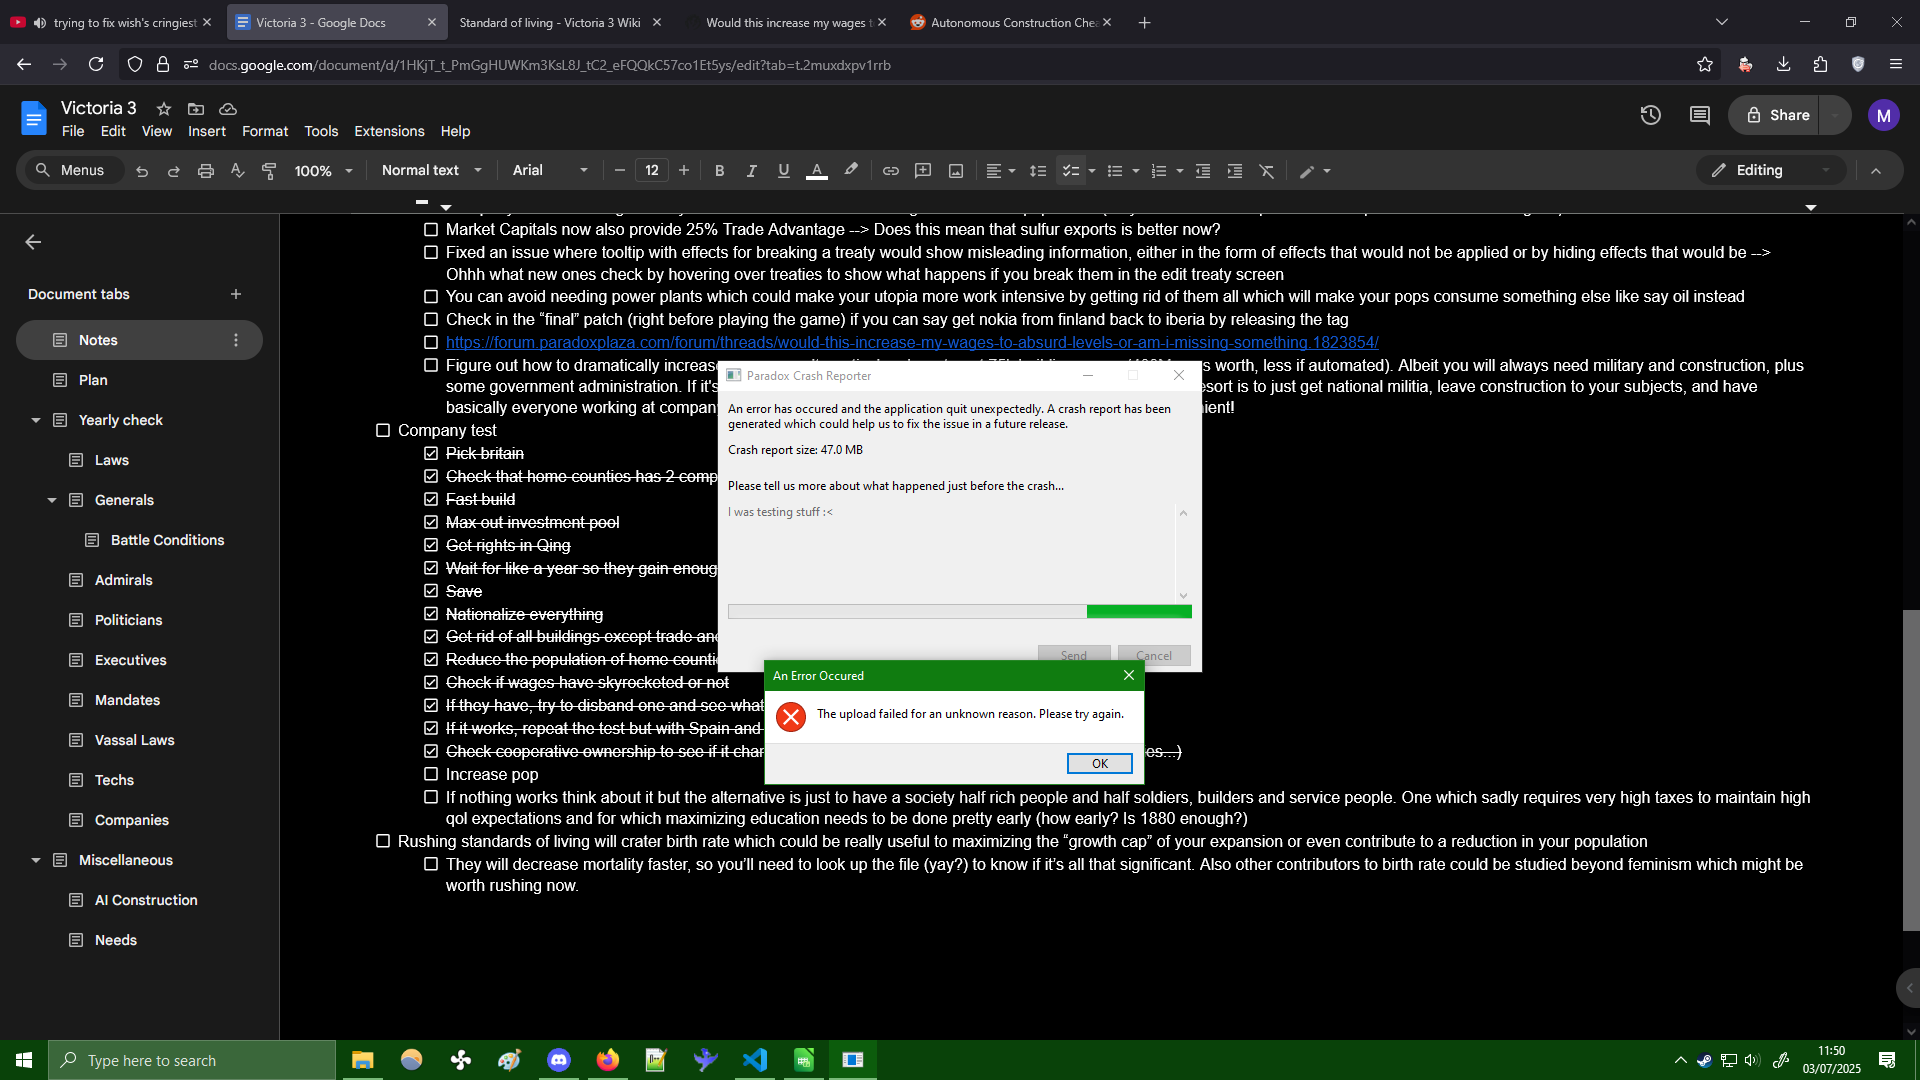Open the highlight color picker
The image size is (1920, 1080).
[851, 171]
